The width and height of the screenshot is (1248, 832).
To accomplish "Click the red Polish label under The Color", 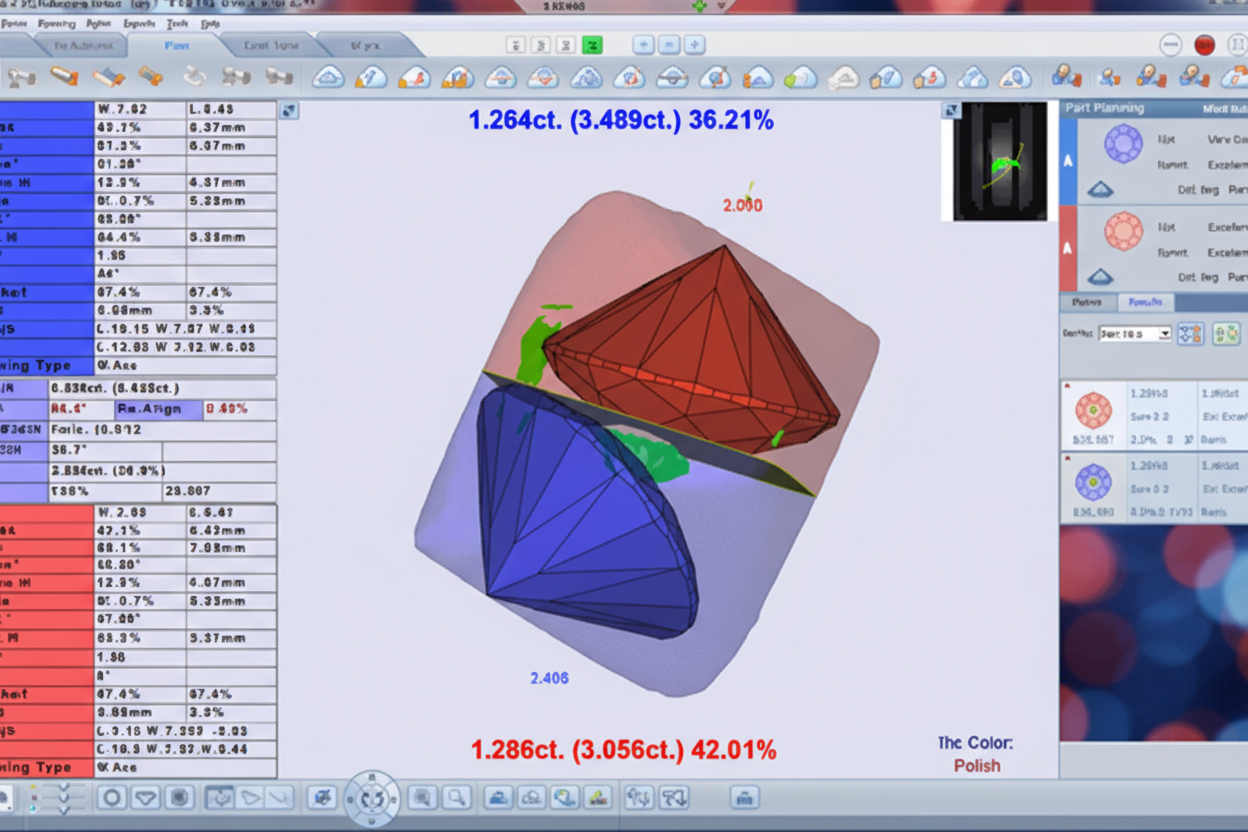I will [x=976, y=765].
